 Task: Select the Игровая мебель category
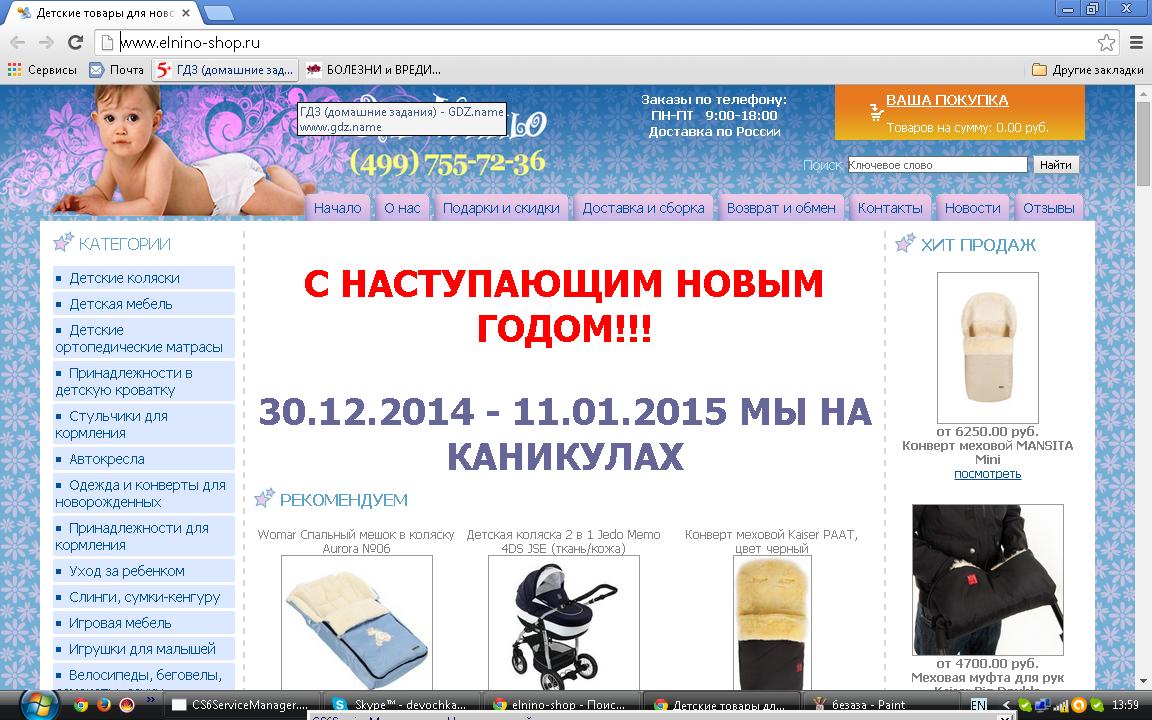coord(144,623)
